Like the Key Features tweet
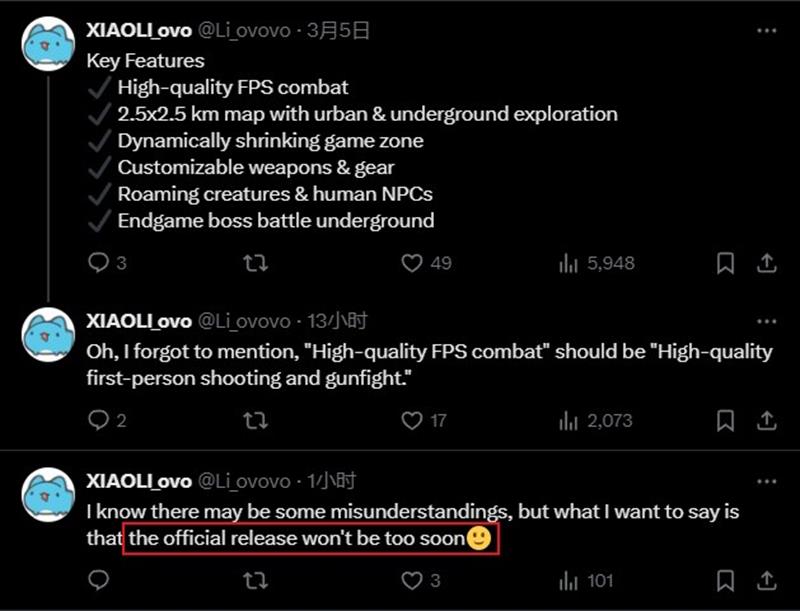The height and width of the screenshot is (611, 800). pos(412,263)
